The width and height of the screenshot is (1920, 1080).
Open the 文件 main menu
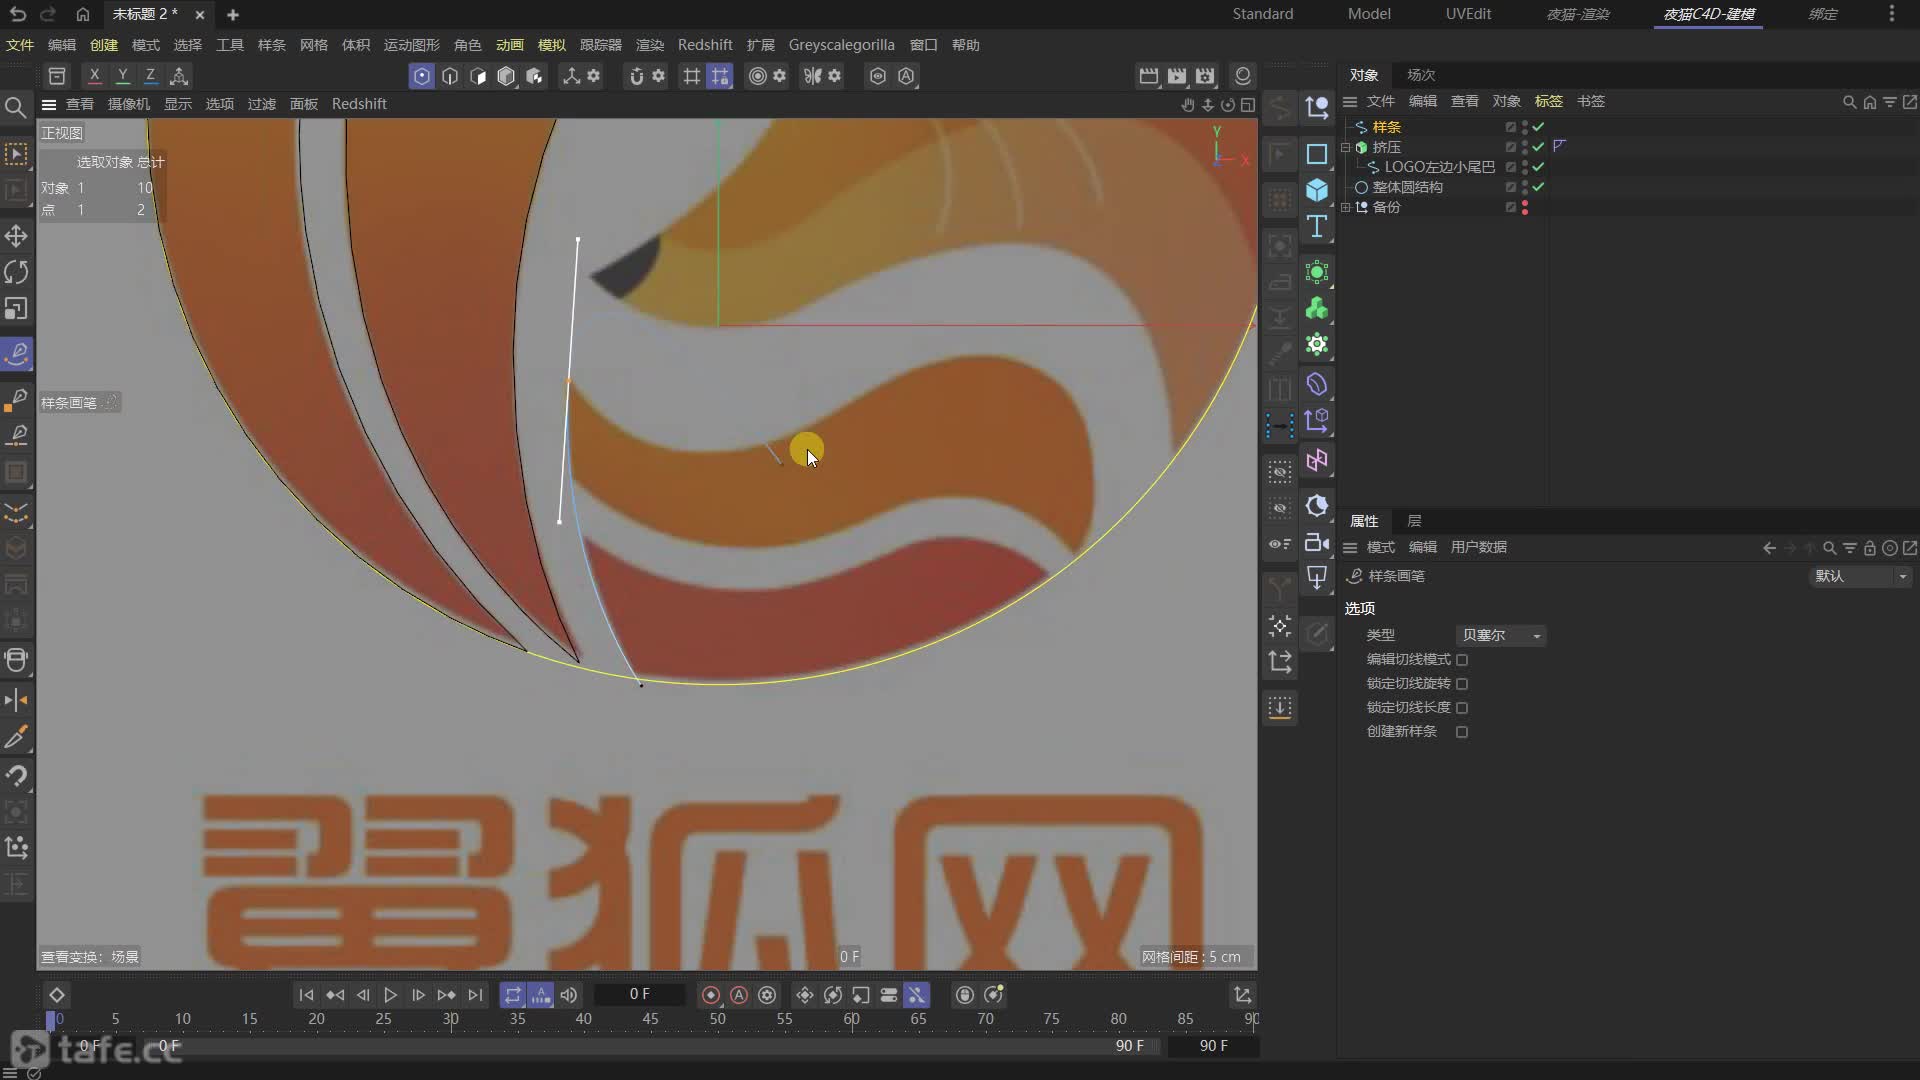point(20,45)
